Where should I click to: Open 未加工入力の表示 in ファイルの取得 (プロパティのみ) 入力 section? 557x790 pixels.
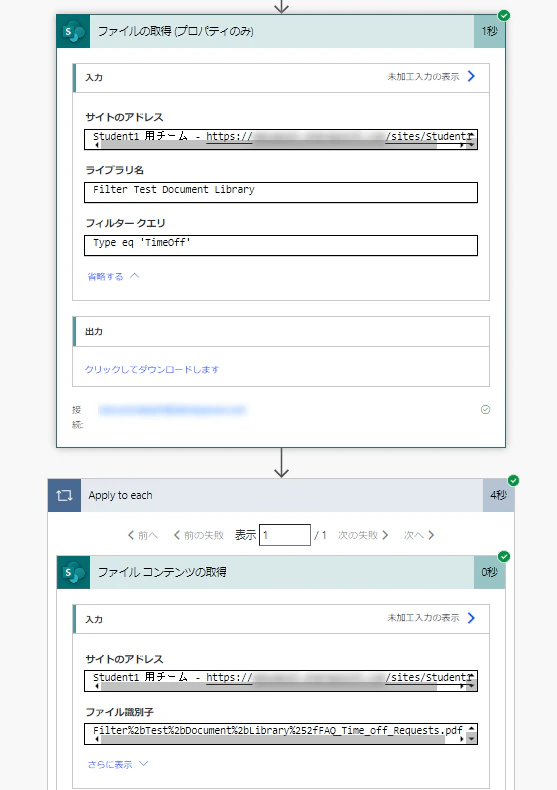point(431,77)
